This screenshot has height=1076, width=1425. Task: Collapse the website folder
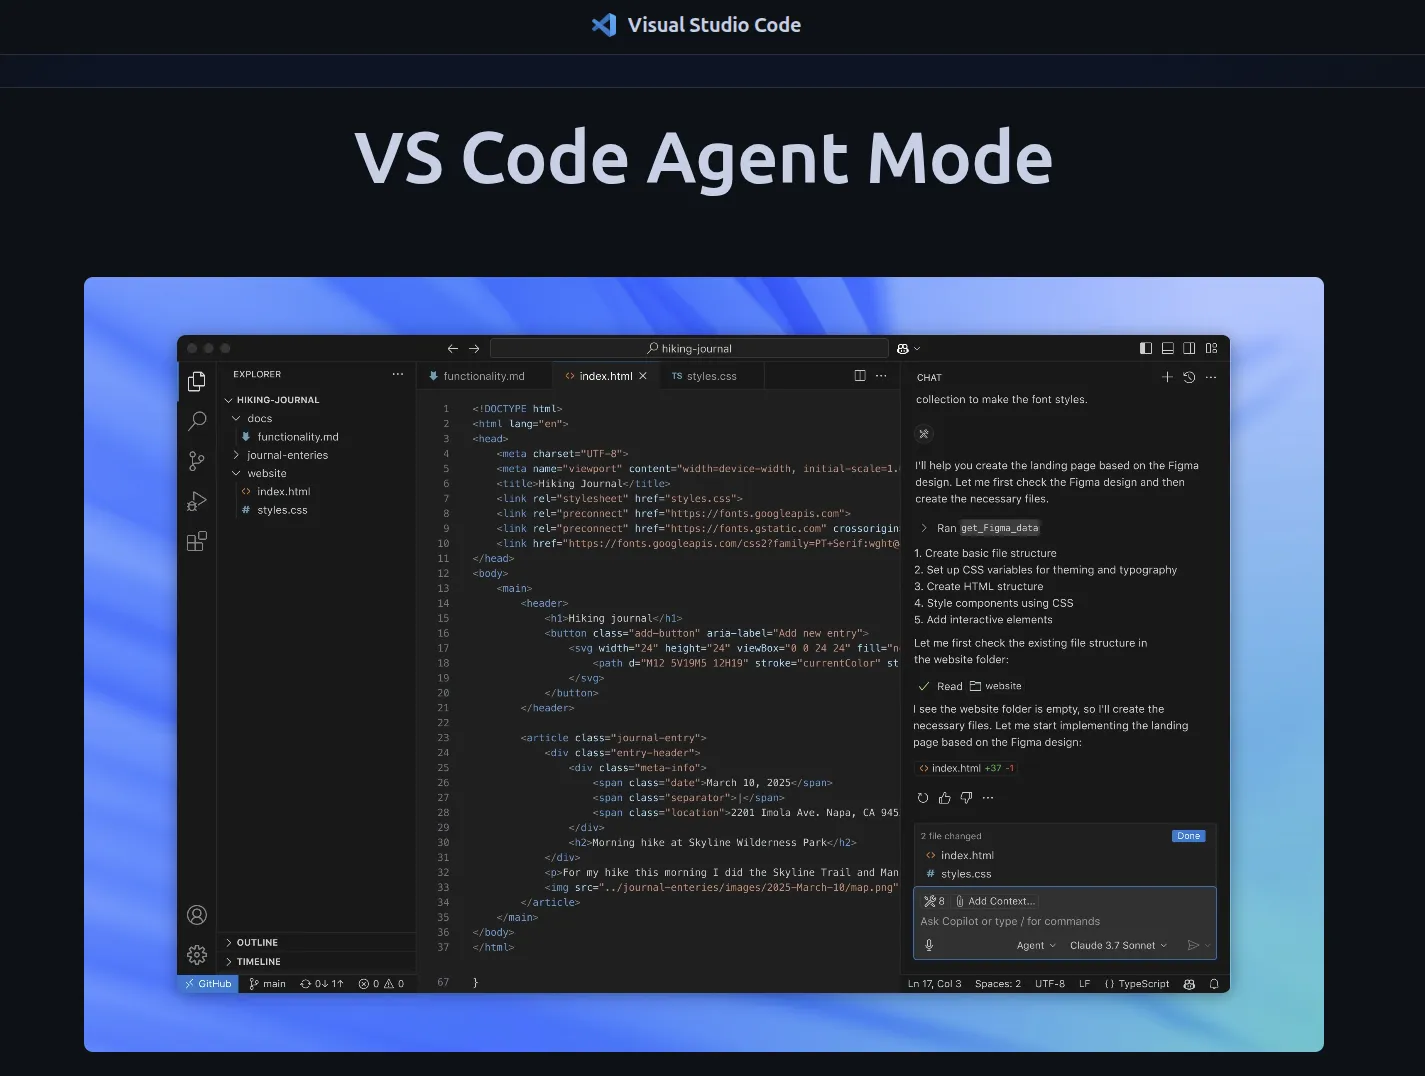tap(260, 473)
